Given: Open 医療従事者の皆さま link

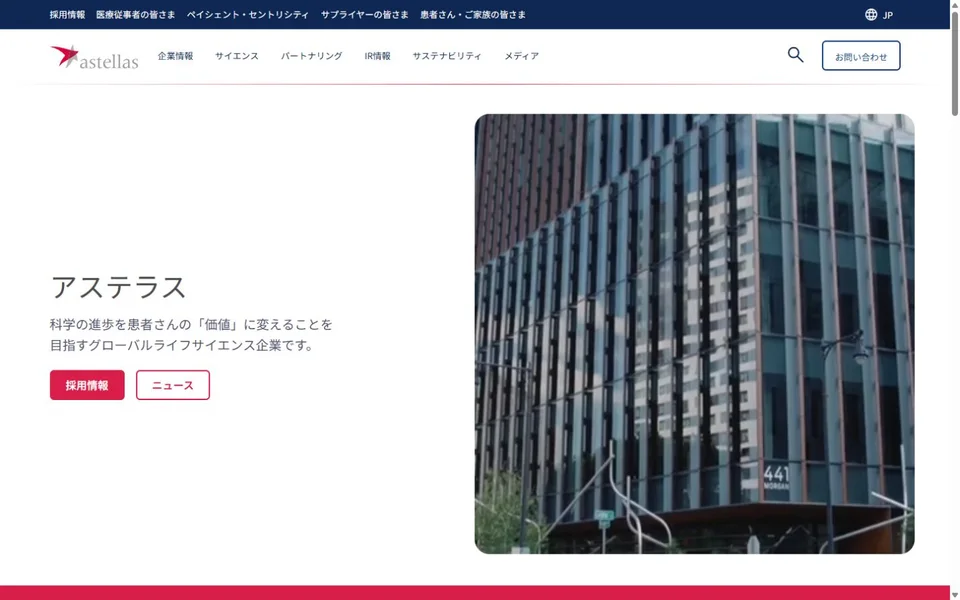Looking at the screenshot, I should [x=135, y=15].
